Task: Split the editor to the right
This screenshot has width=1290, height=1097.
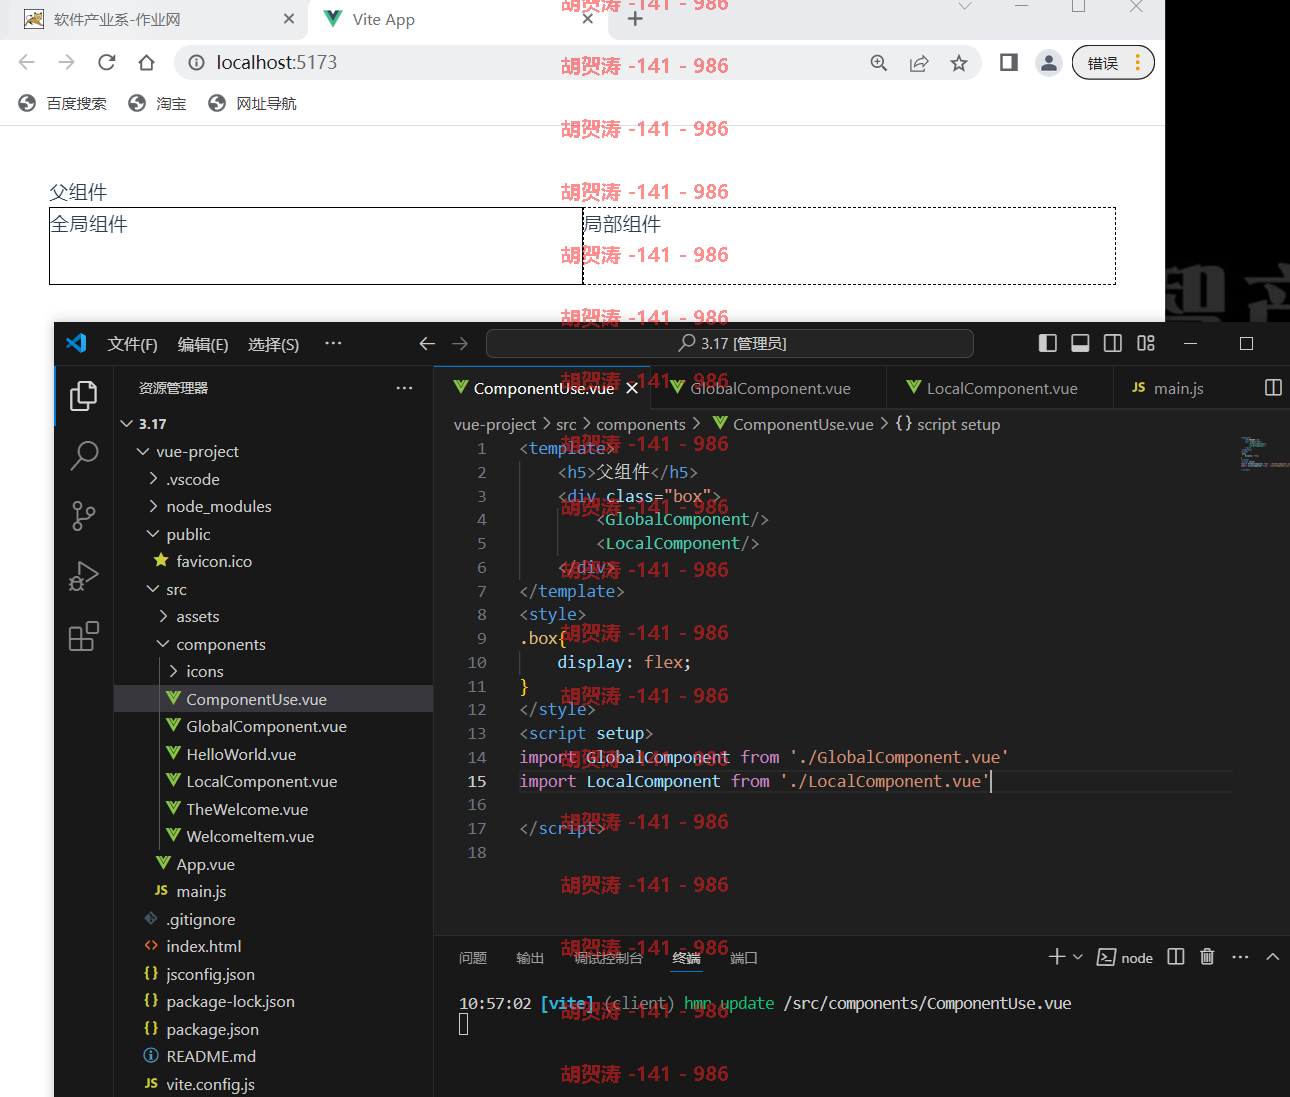Action: click(x=1273, y=388)
